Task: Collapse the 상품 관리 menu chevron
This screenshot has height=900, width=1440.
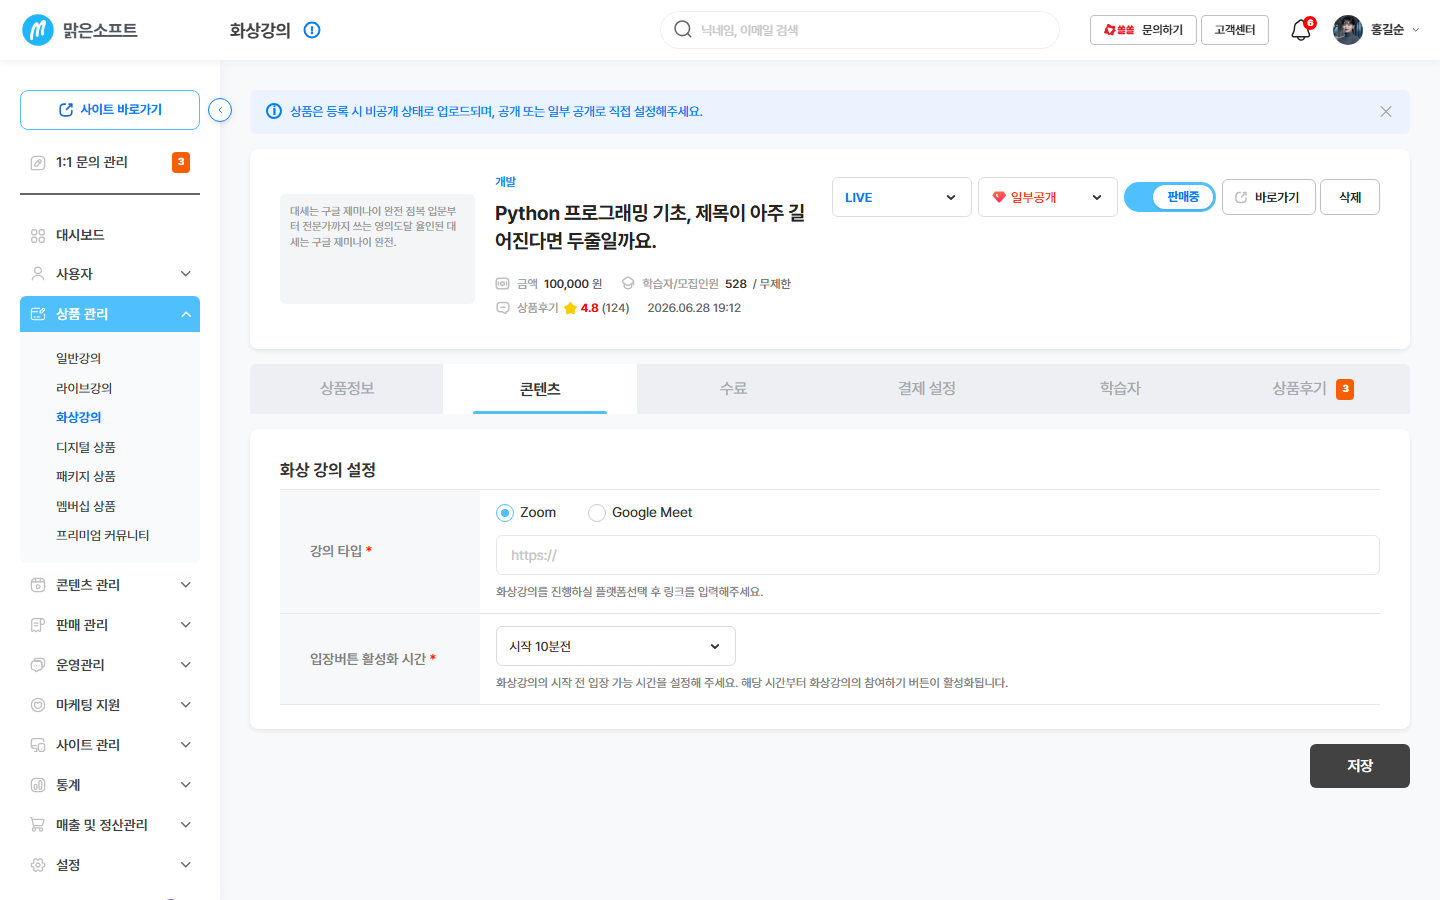Action: 186,314
